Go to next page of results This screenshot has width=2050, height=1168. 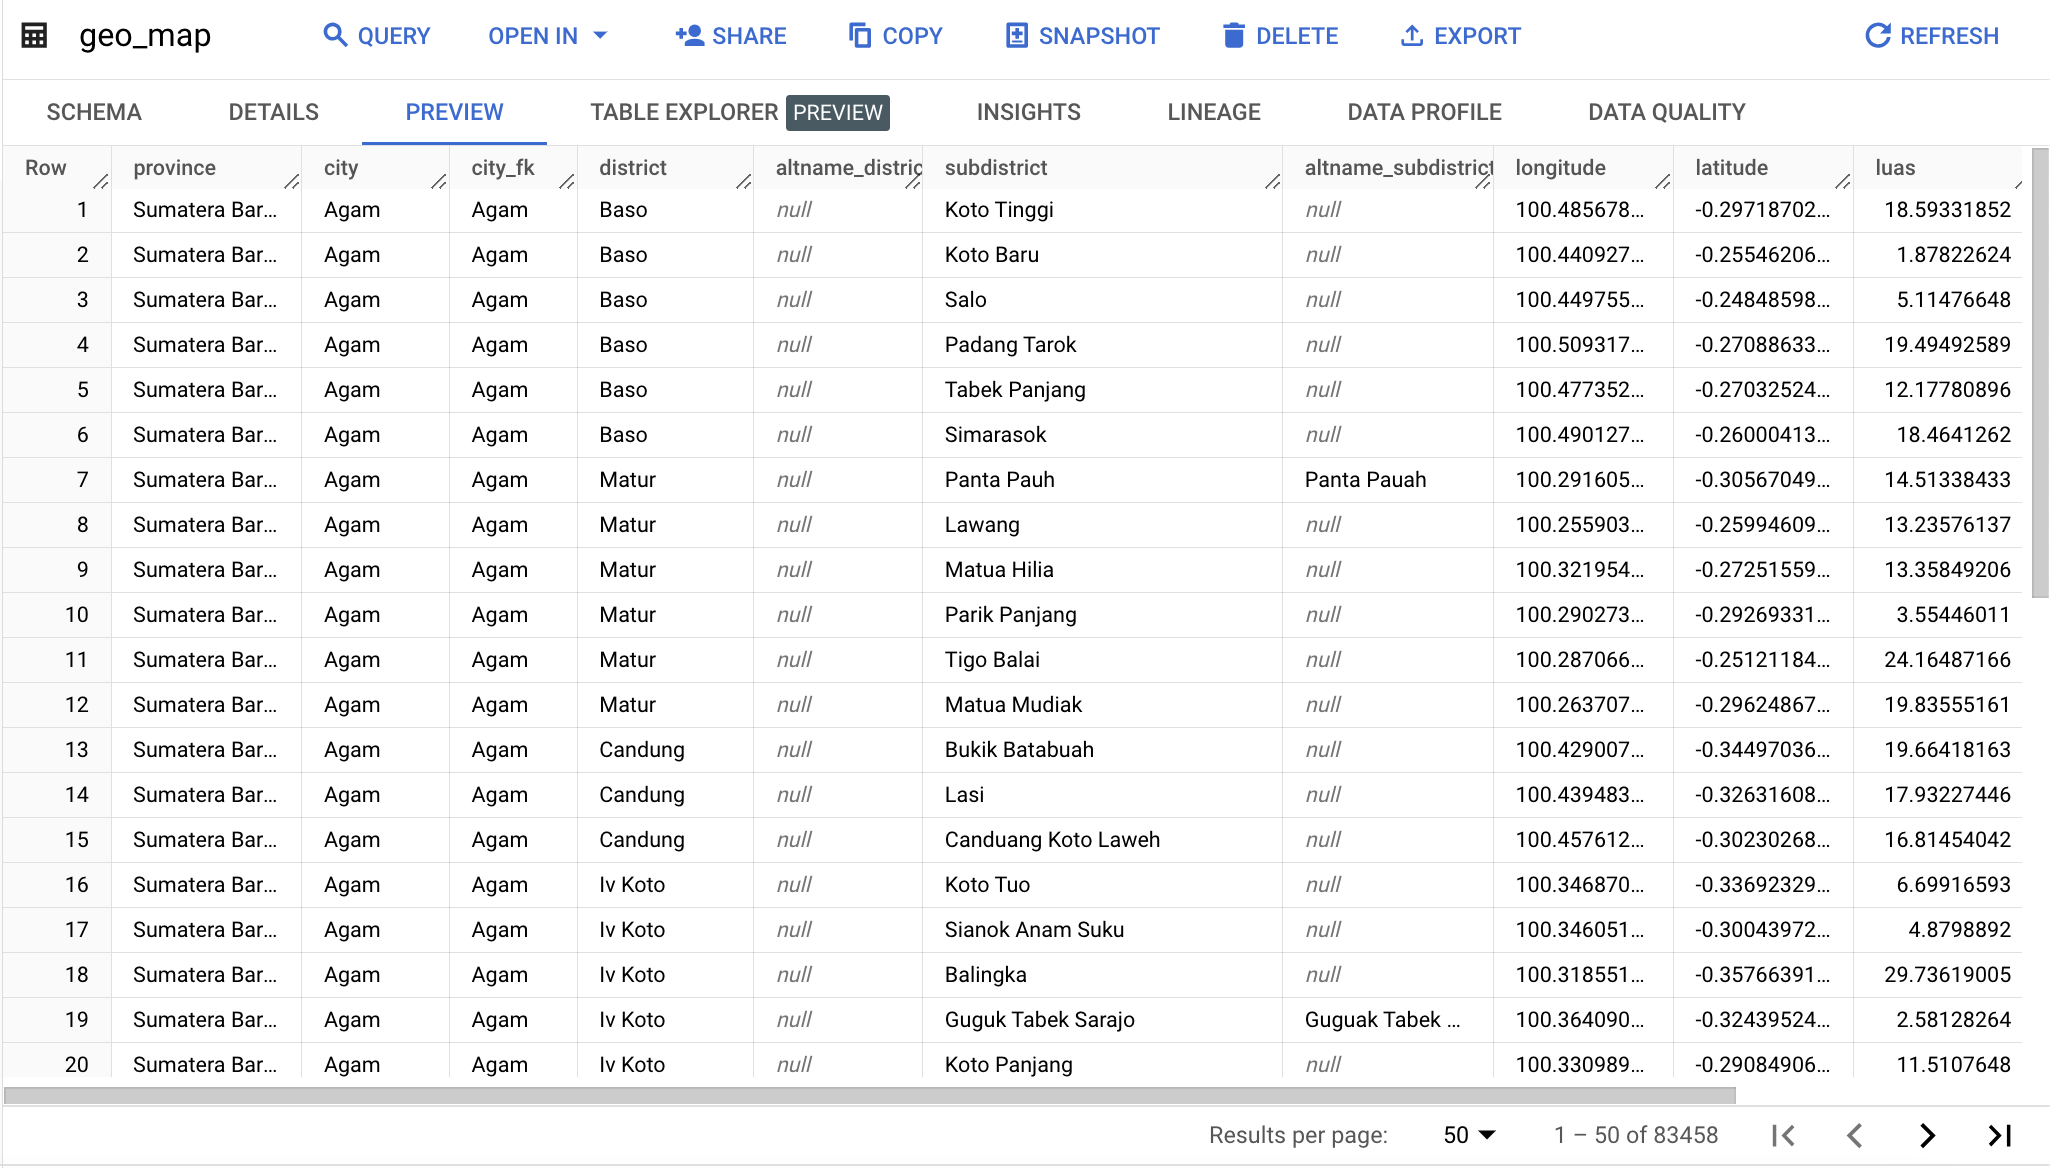pos(1927,1135)
